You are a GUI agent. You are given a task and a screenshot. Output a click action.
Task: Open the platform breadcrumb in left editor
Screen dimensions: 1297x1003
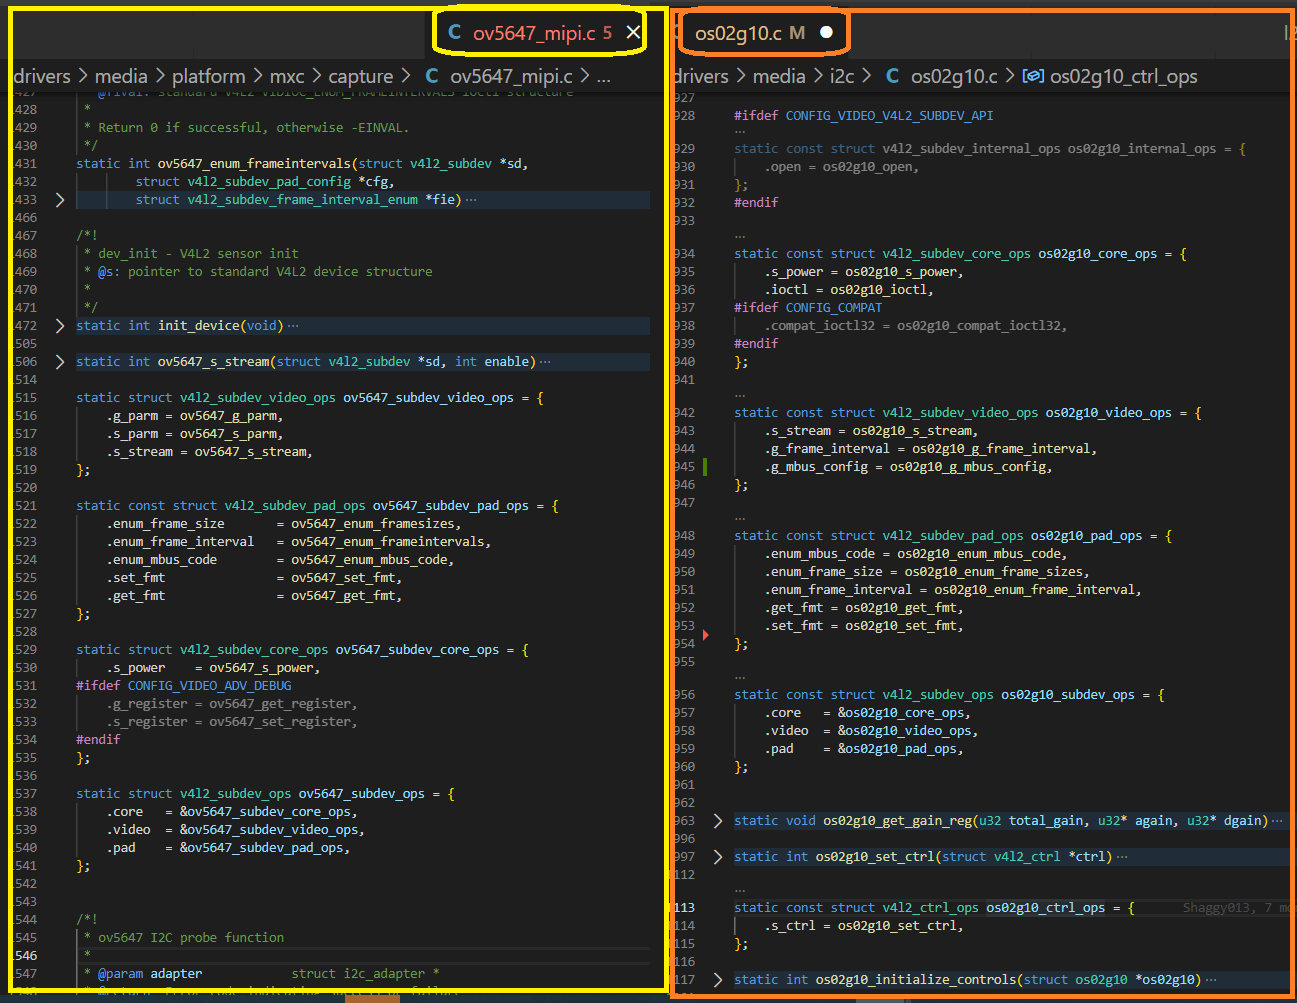pos(208,76)
